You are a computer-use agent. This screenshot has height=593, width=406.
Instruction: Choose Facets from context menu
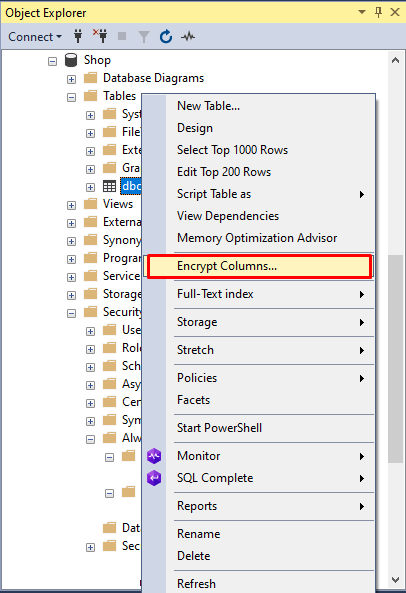click(x=270, y=400)
